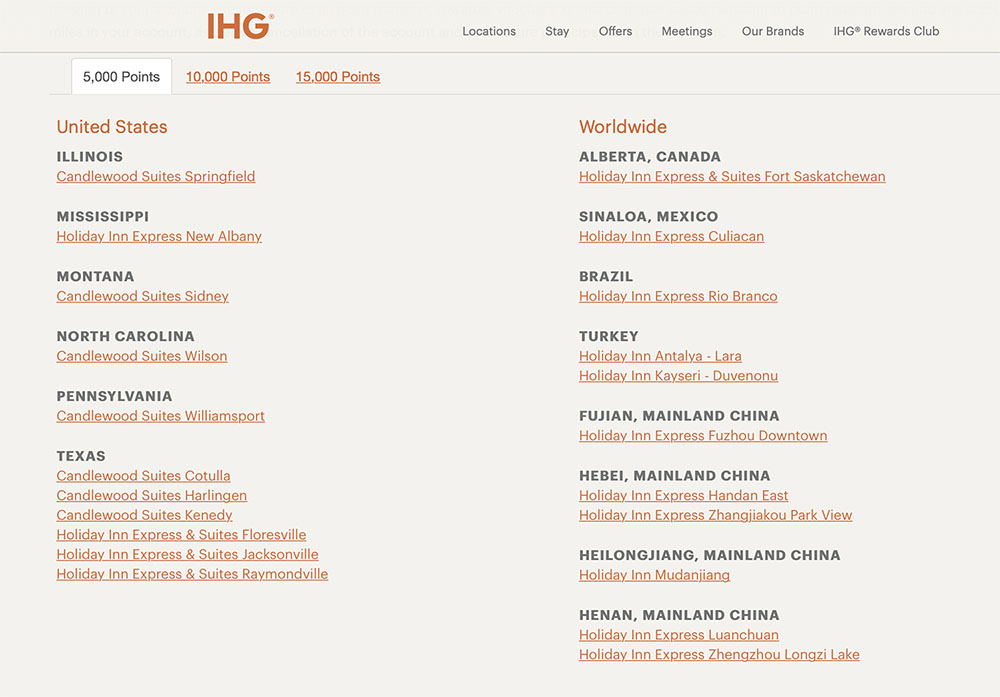Open Candlewood Suites Cotulla link
The image size is (1000, 697).
tap(143, 476)
